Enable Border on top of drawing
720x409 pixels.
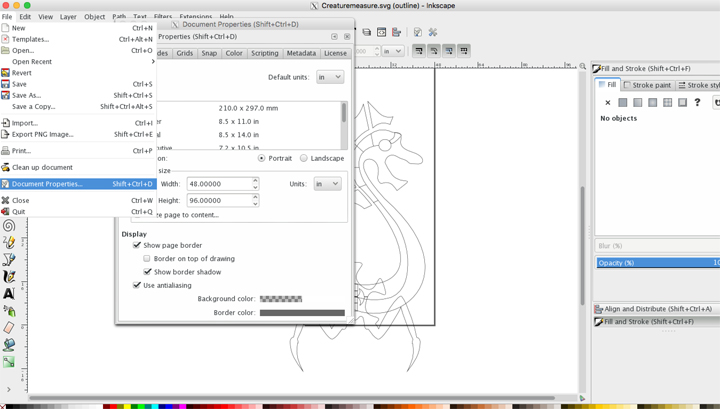click(147, 258)
